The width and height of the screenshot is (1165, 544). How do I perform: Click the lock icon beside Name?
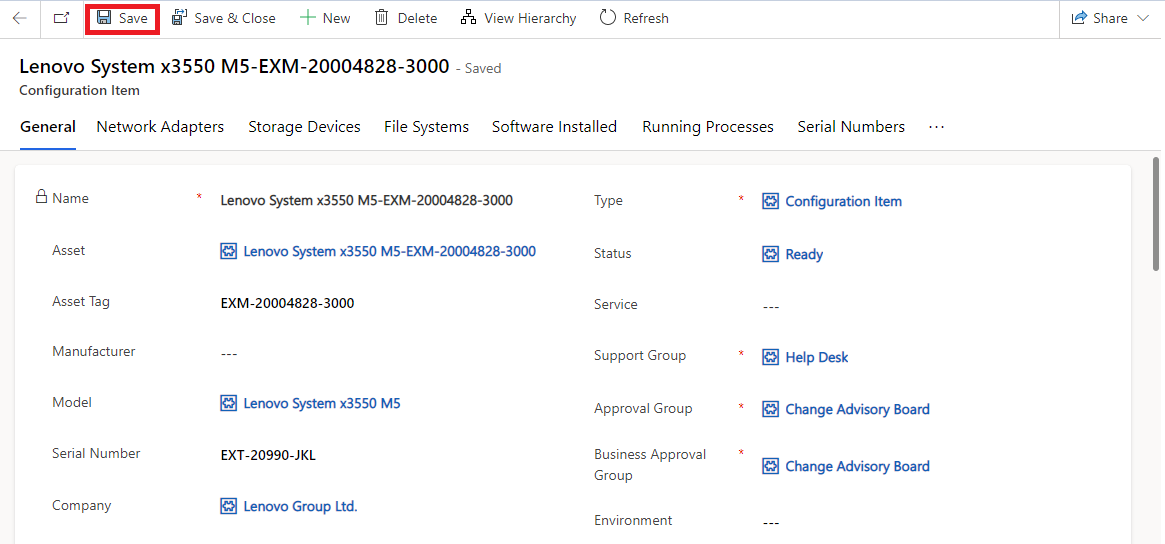[42, 198]
